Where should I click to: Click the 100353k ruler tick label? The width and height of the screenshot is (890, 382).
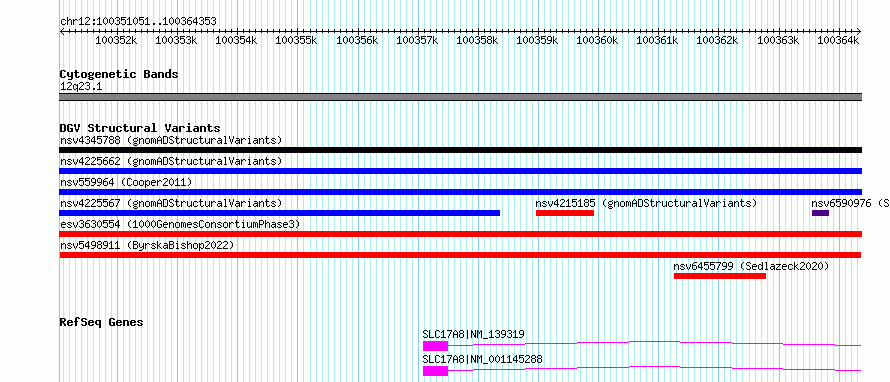tap(176, 40)
